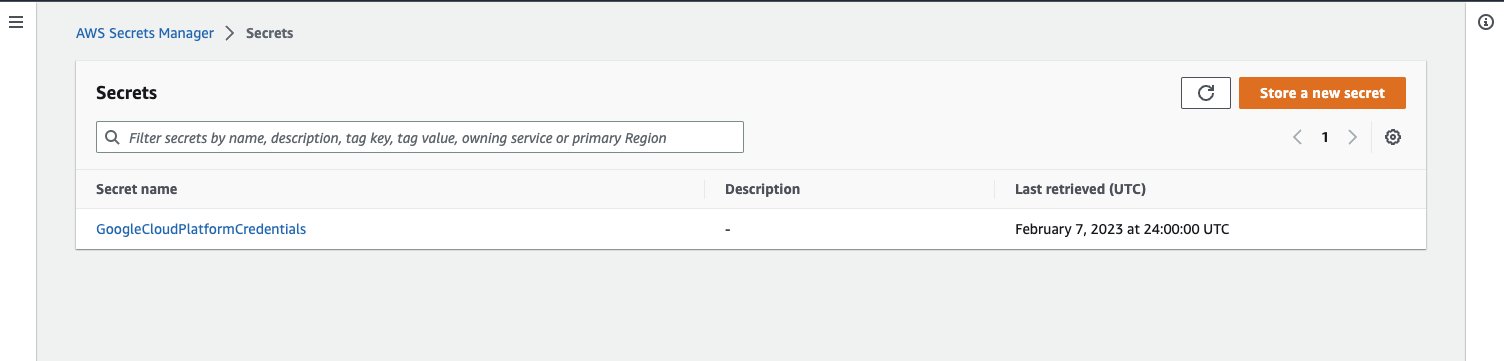Screen dimensions: 1504x361
Task: Click the dash in the Description cell
Action: 728,229
